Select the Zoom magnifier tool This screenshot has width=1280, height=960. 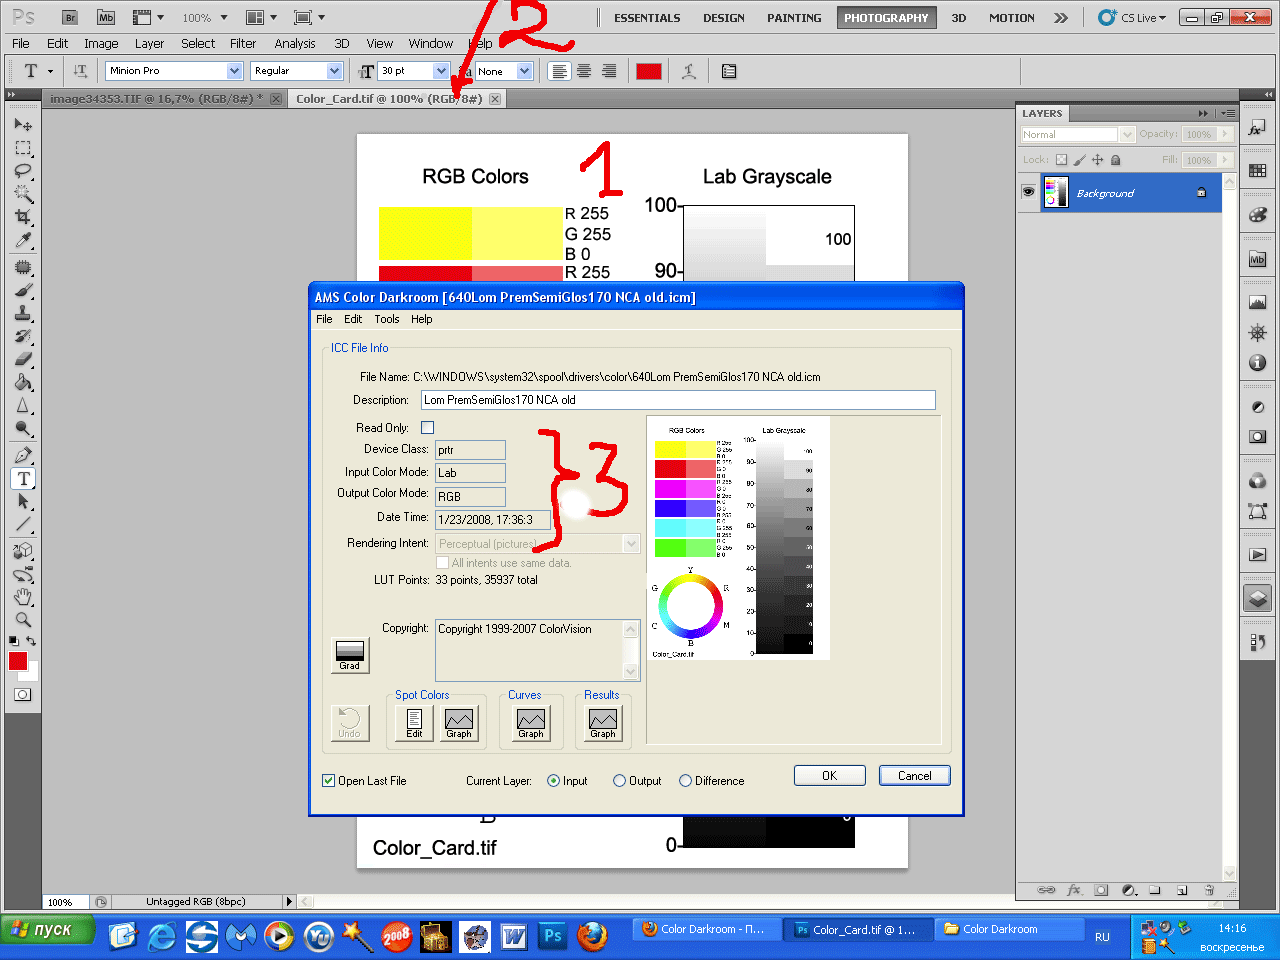[x=23, y=620]
